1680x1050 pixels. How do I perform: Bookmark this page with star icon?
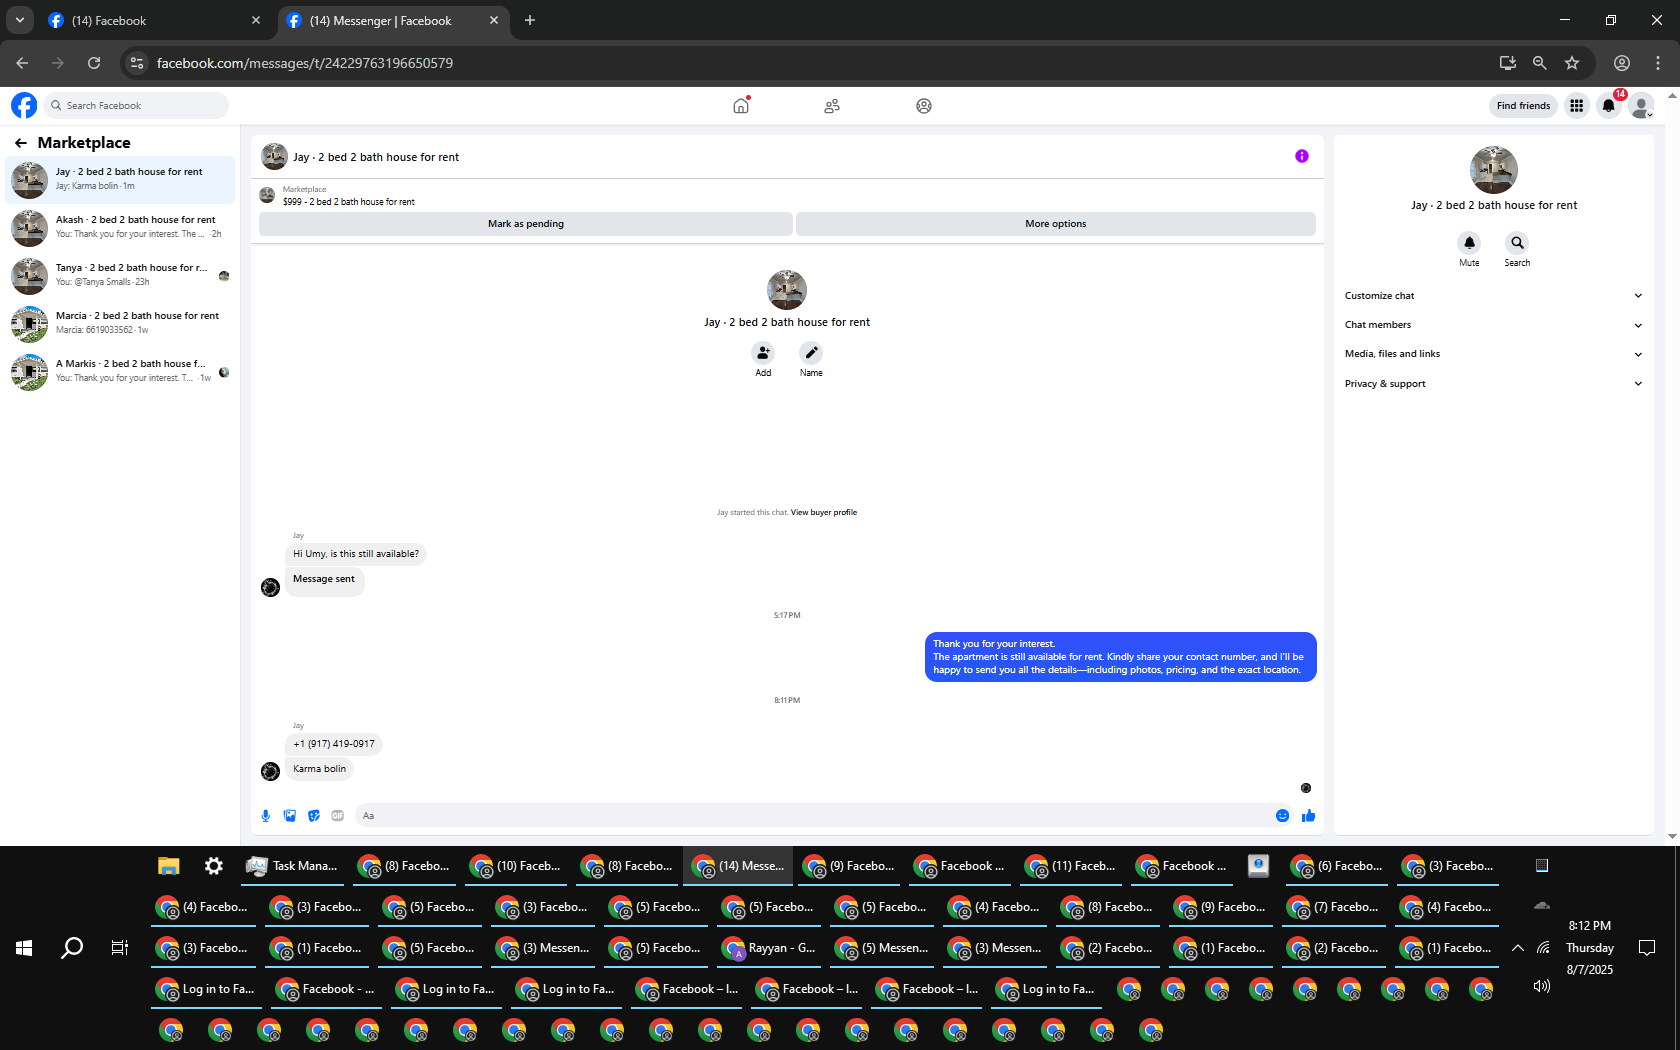point(1572,63)
